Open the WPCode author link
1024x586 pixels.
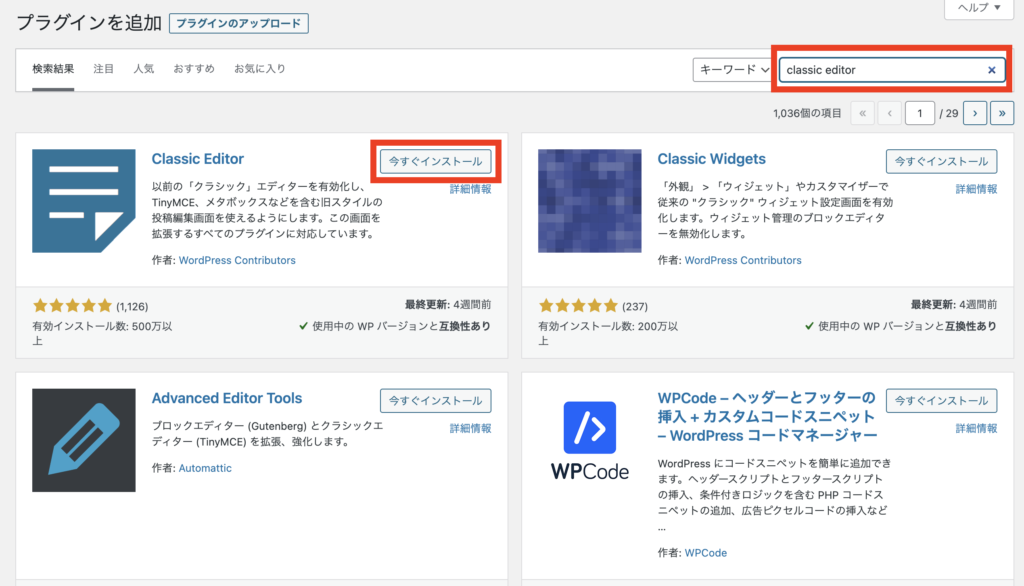(x=705, y=553)
